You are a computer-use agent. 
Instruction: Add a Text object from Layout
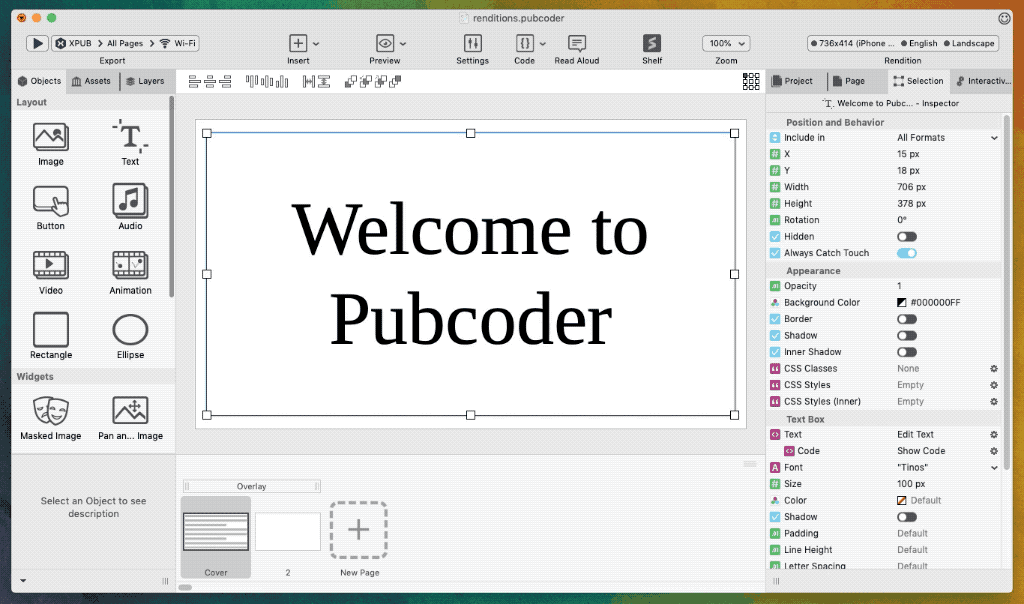tap(130, 144)
